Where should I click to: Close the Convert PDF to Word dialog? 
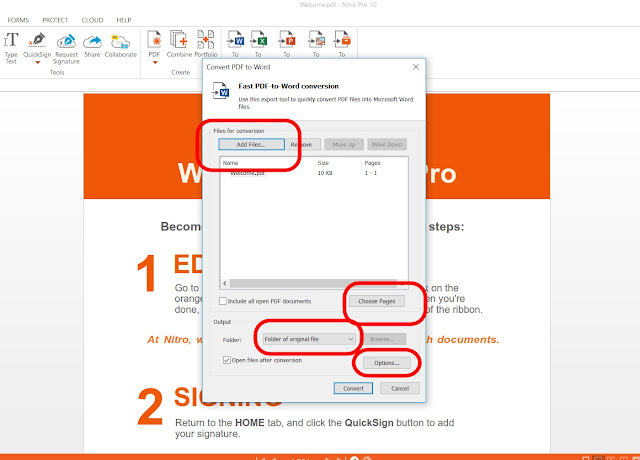tap(416, 67)
